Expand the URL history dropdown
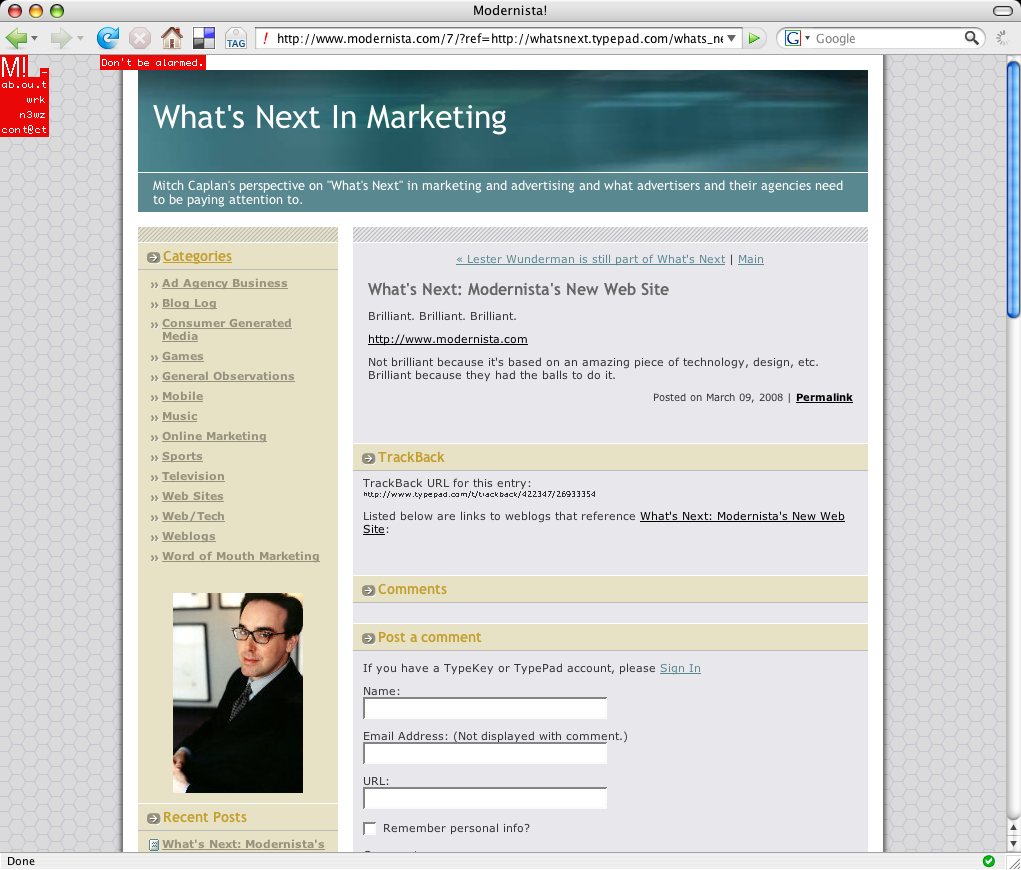The height and width of the screenshot is (870, 1021). (x=732, y=38)
